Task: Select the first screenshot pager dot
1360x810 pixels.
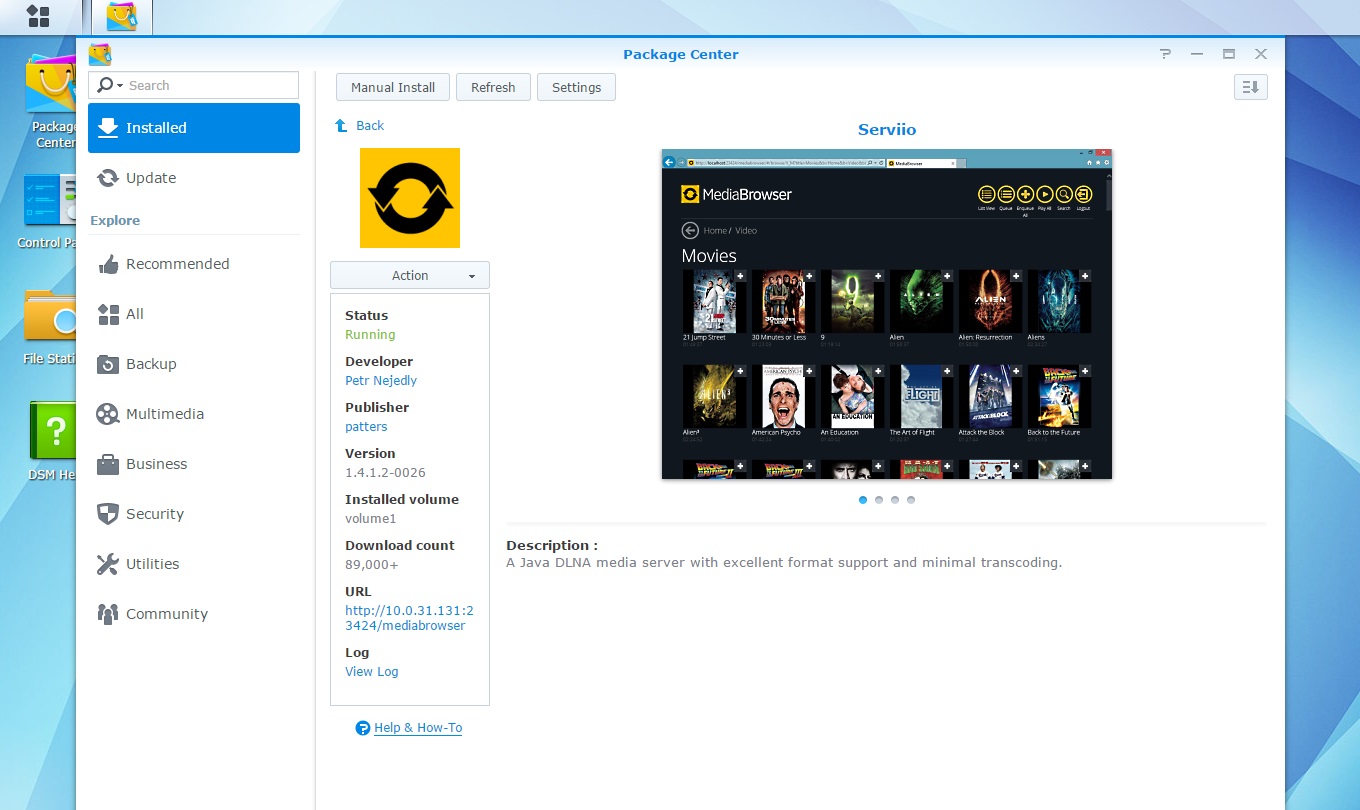Action: [863, 500]
